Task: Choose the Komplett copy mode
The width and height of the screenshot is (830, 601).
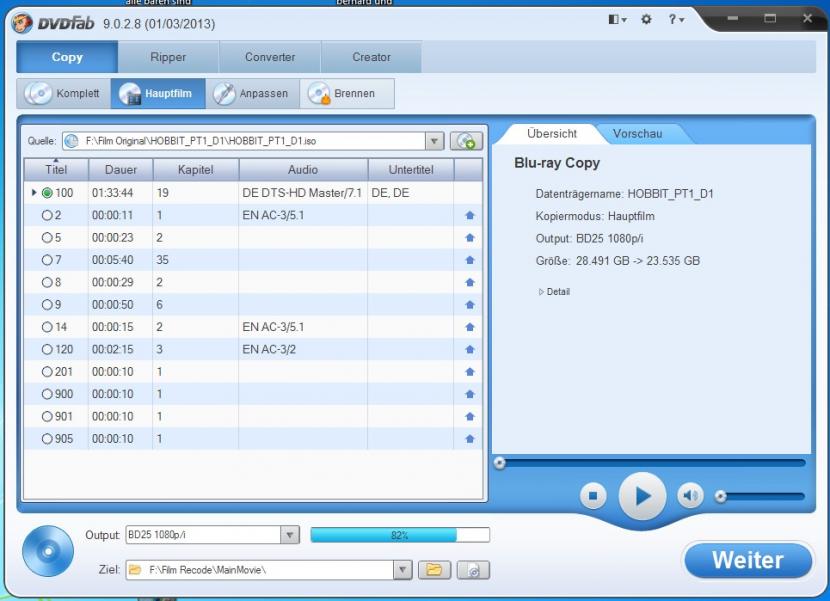Action: coord(64,94)
